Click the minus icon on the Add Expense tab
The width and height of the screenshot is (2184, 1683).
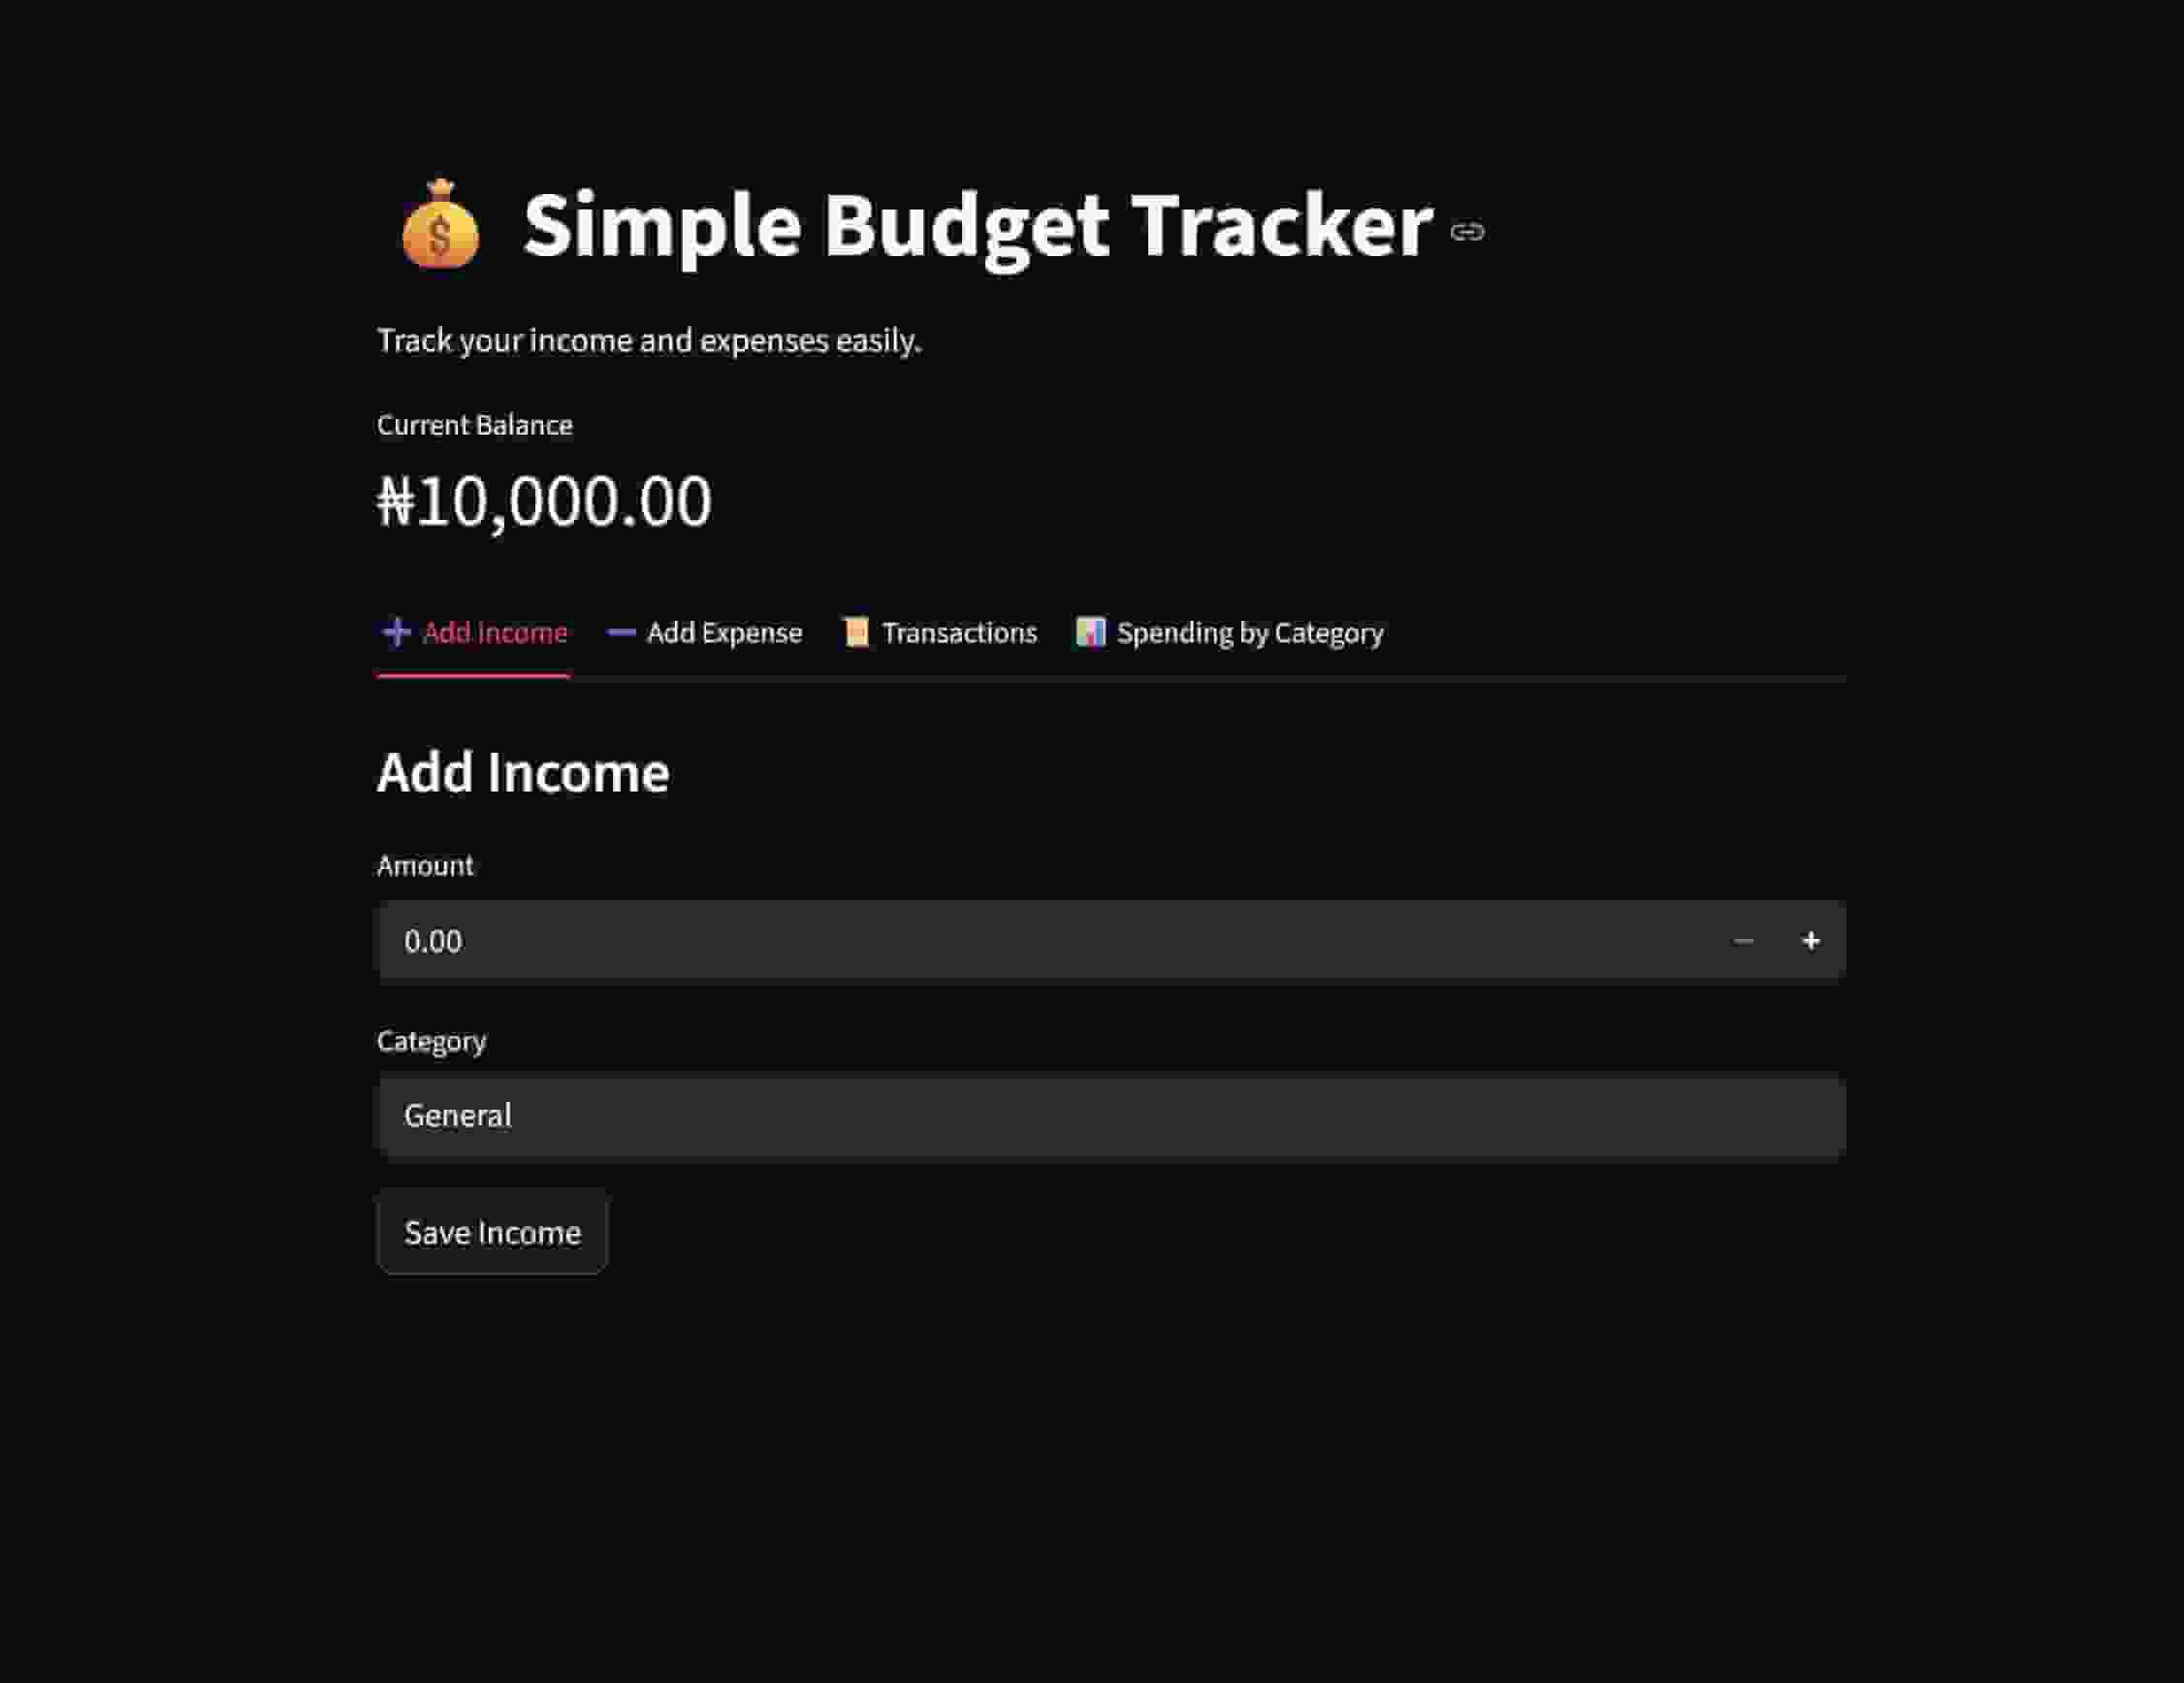620,632
